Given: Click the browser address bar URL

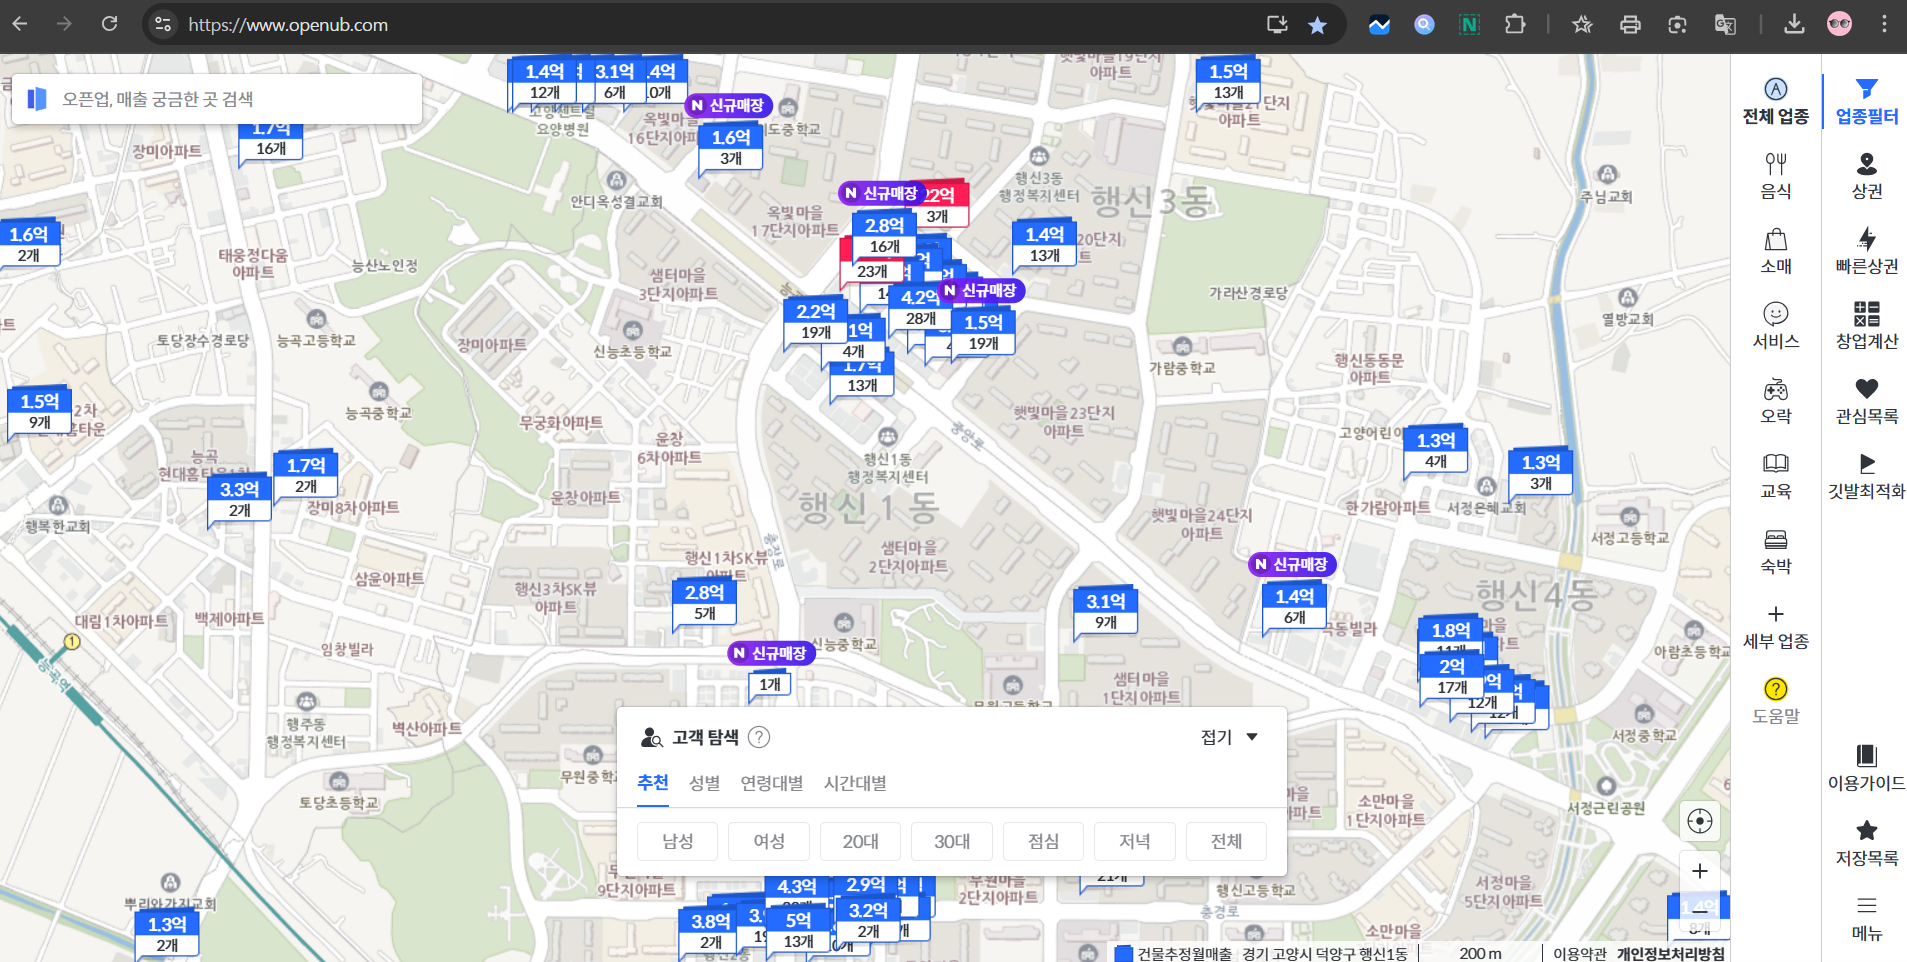Looking at the screenshot, I should click(x=288, y=25).
